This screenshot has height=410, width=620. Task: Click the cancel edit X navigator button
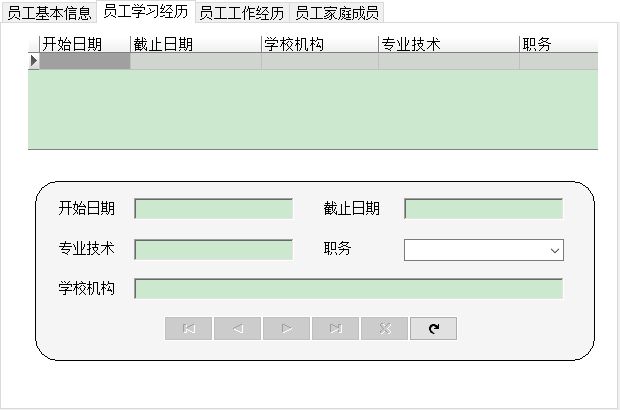385,328
